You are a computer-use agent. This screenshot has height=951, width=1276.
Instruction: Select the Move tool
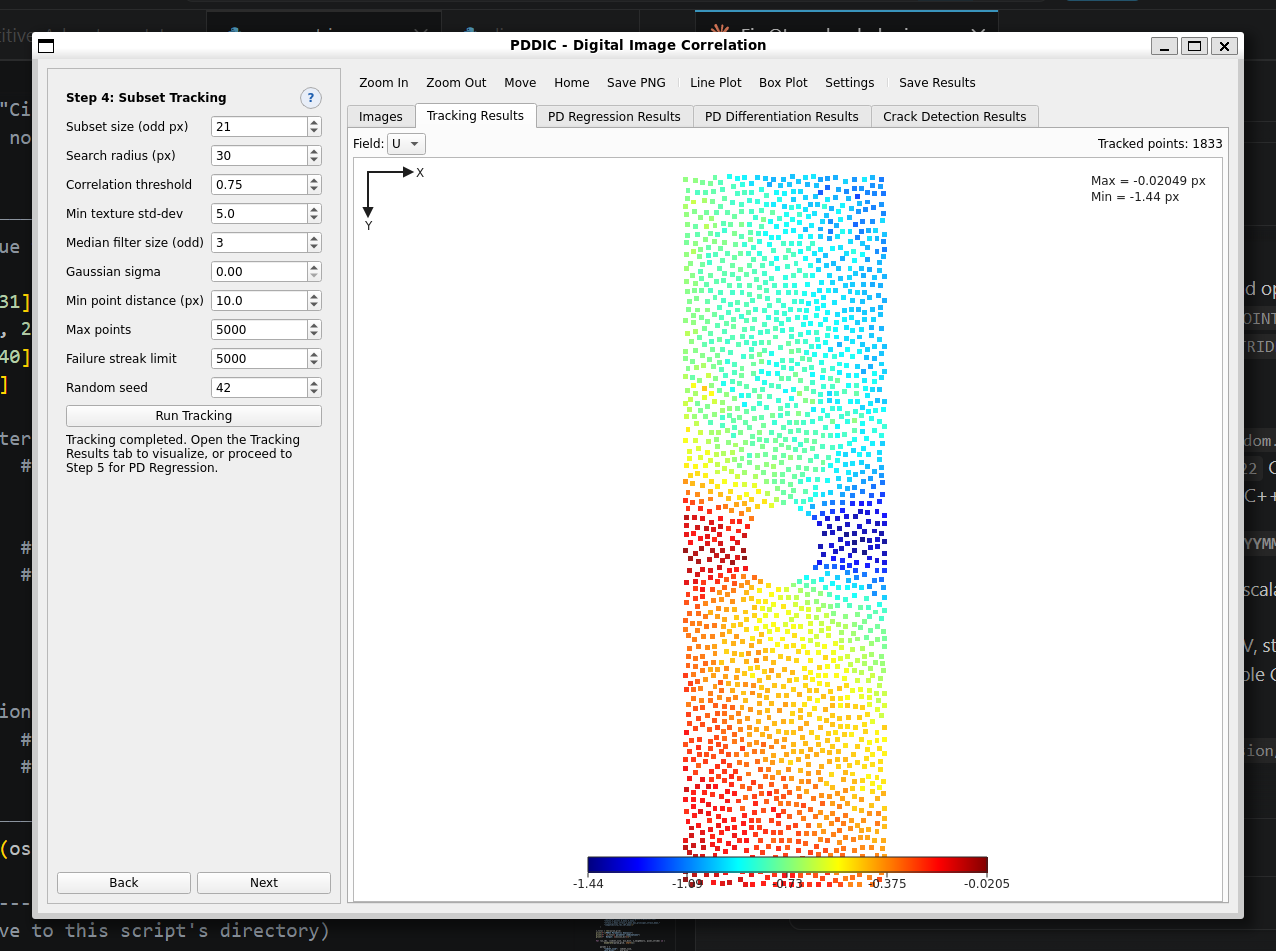pyautogui.click(x=520, y=83)
